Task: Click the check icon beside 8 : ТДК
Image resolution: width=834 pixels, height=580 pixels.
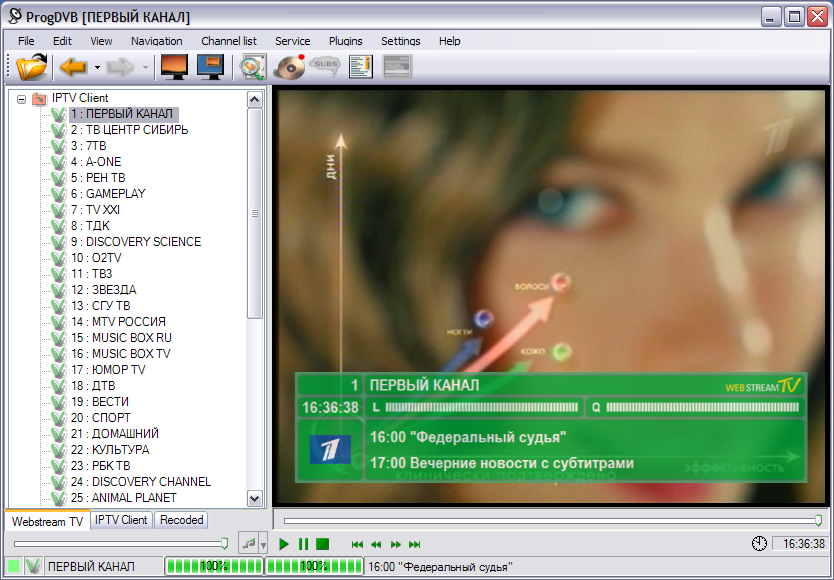Action: point(59,226)
